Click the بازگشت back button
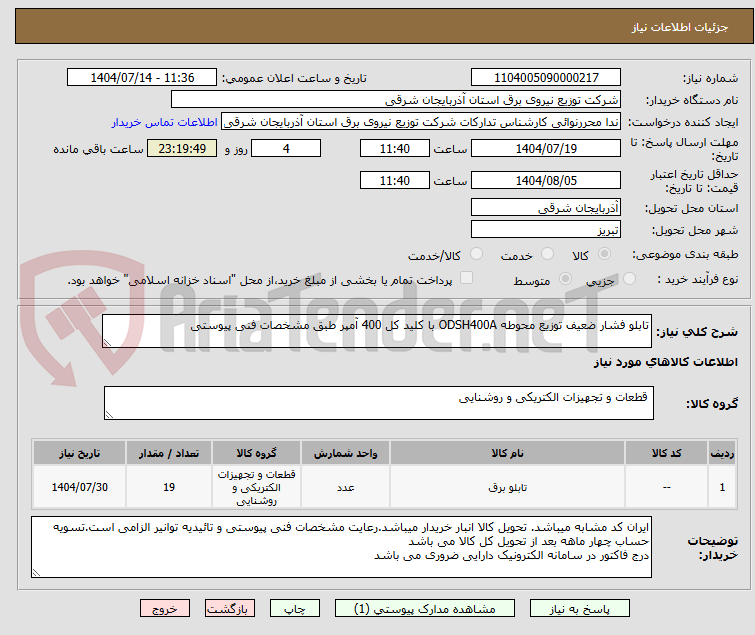 [x=229, y=609]
